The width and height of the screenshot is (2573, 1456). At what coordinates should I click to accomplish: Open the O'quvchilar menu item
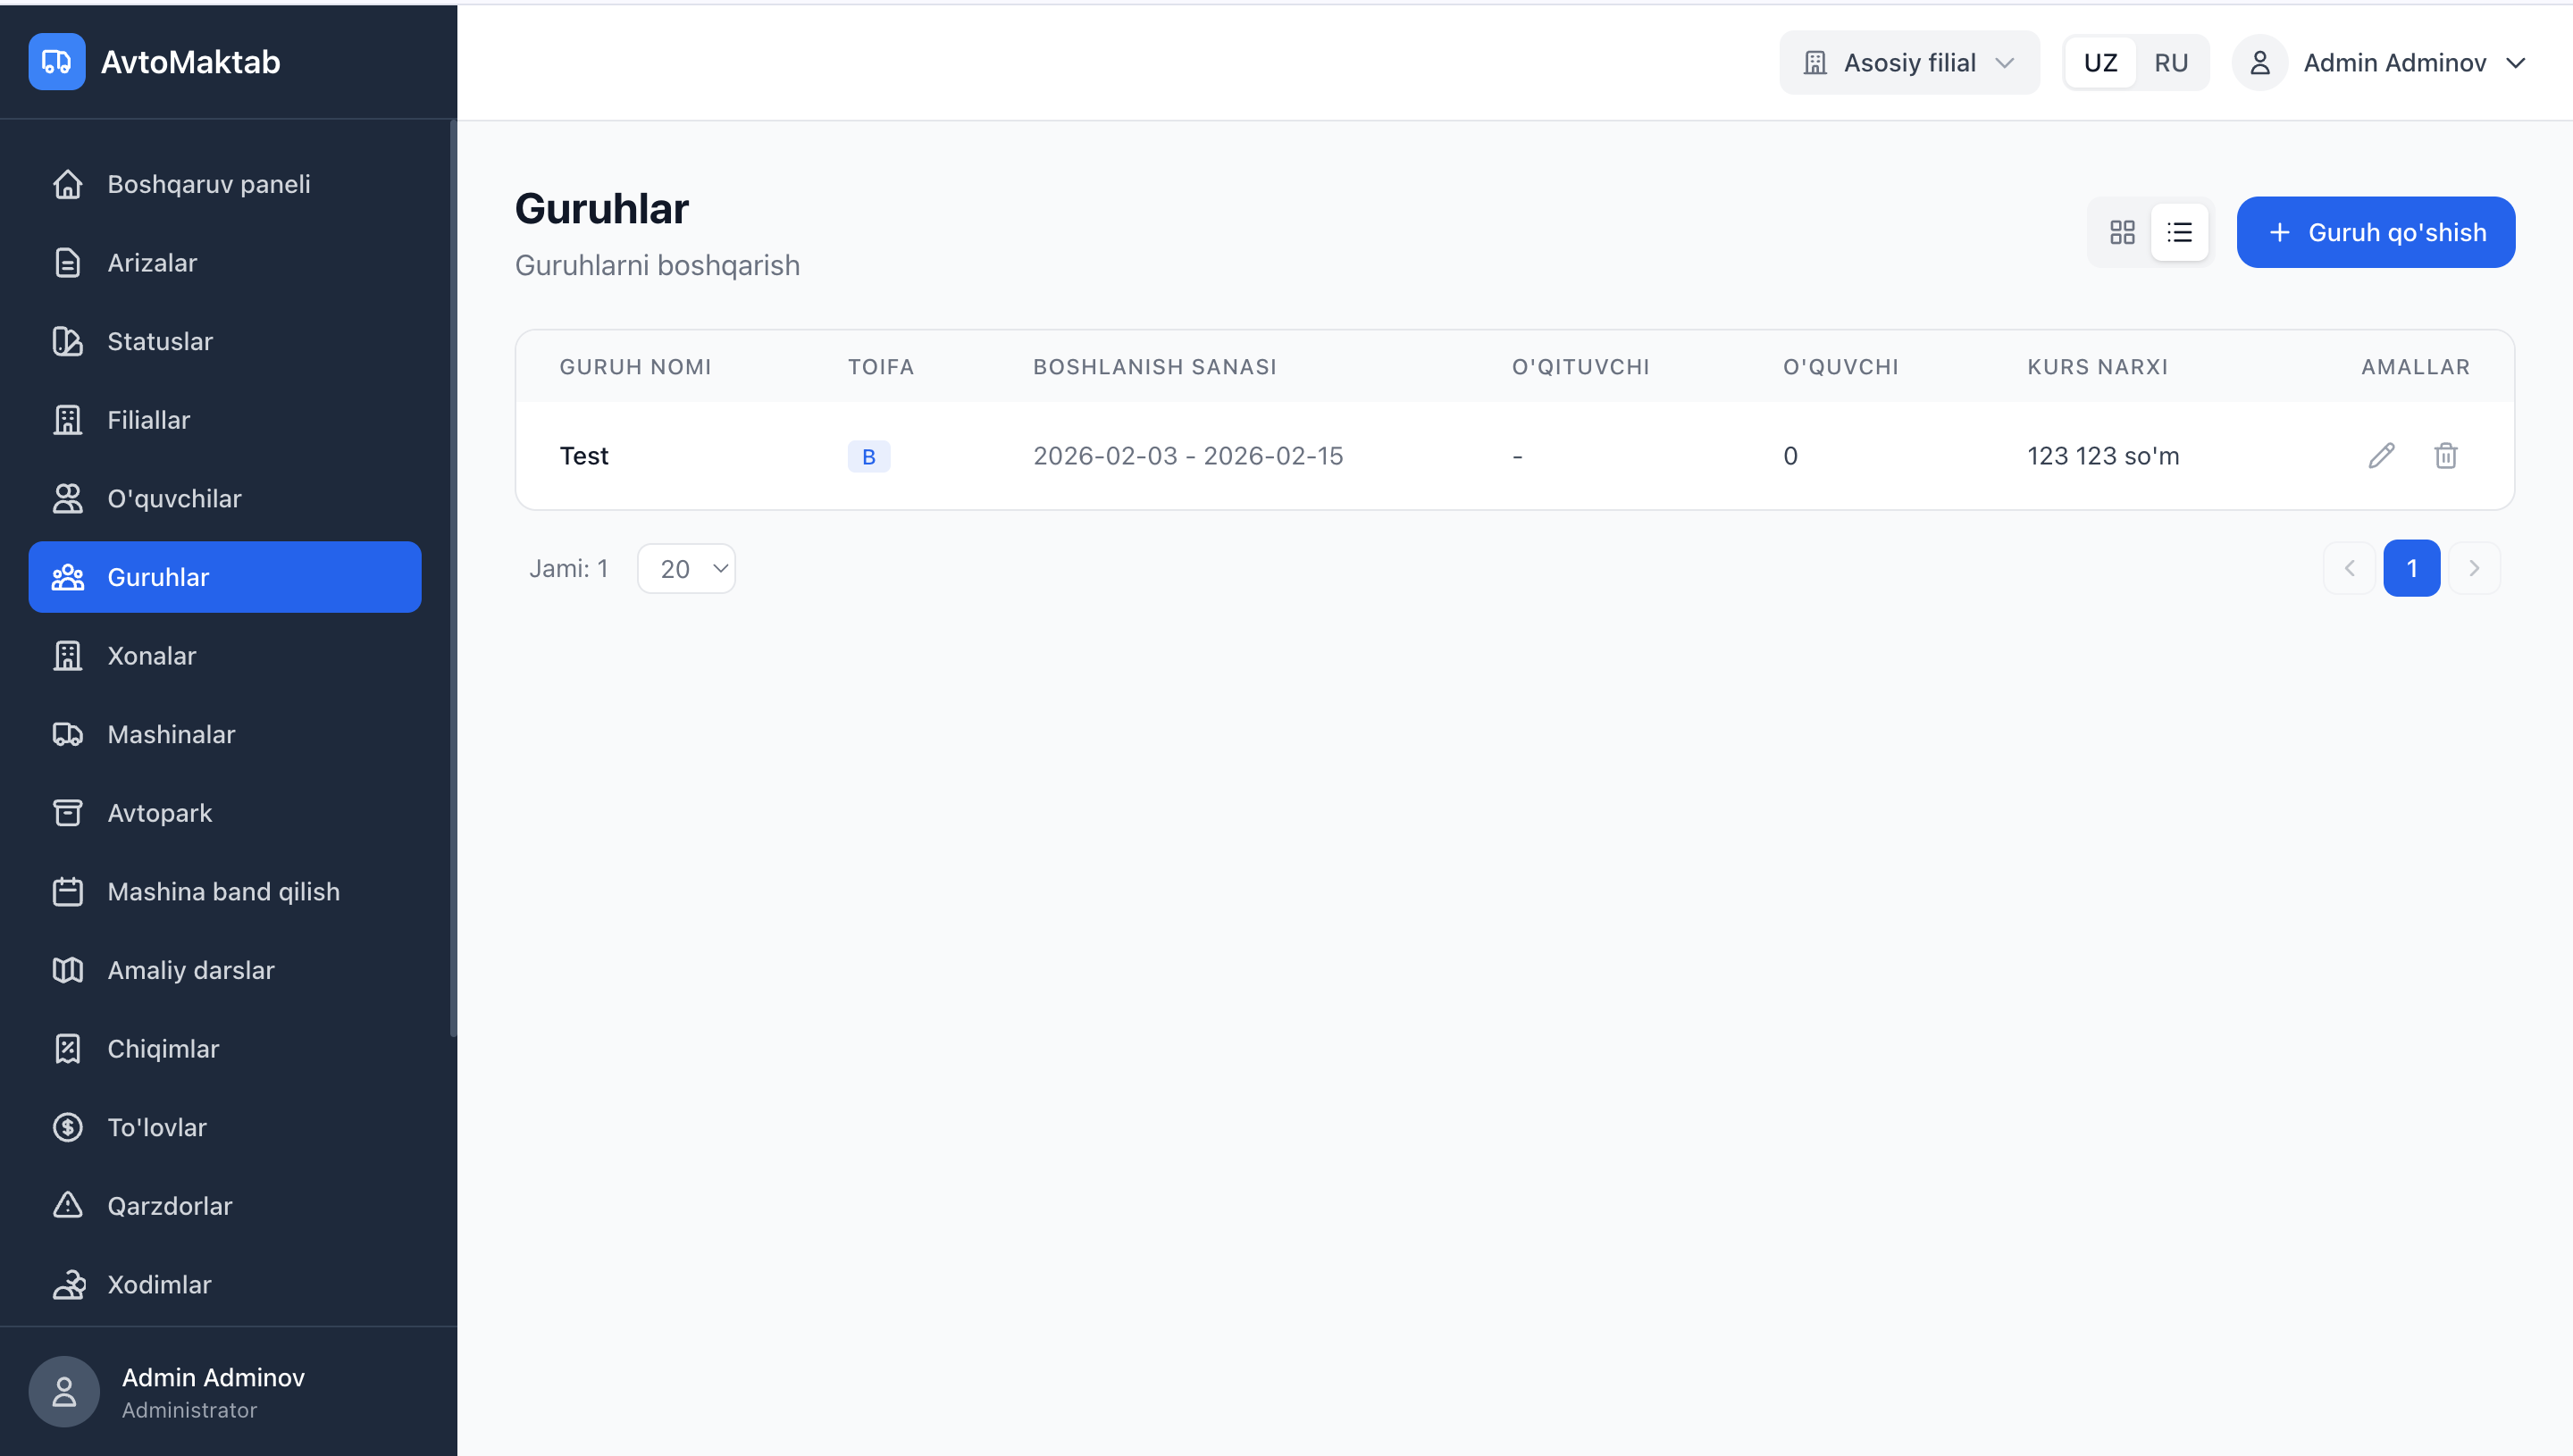[x=174, y=499]
